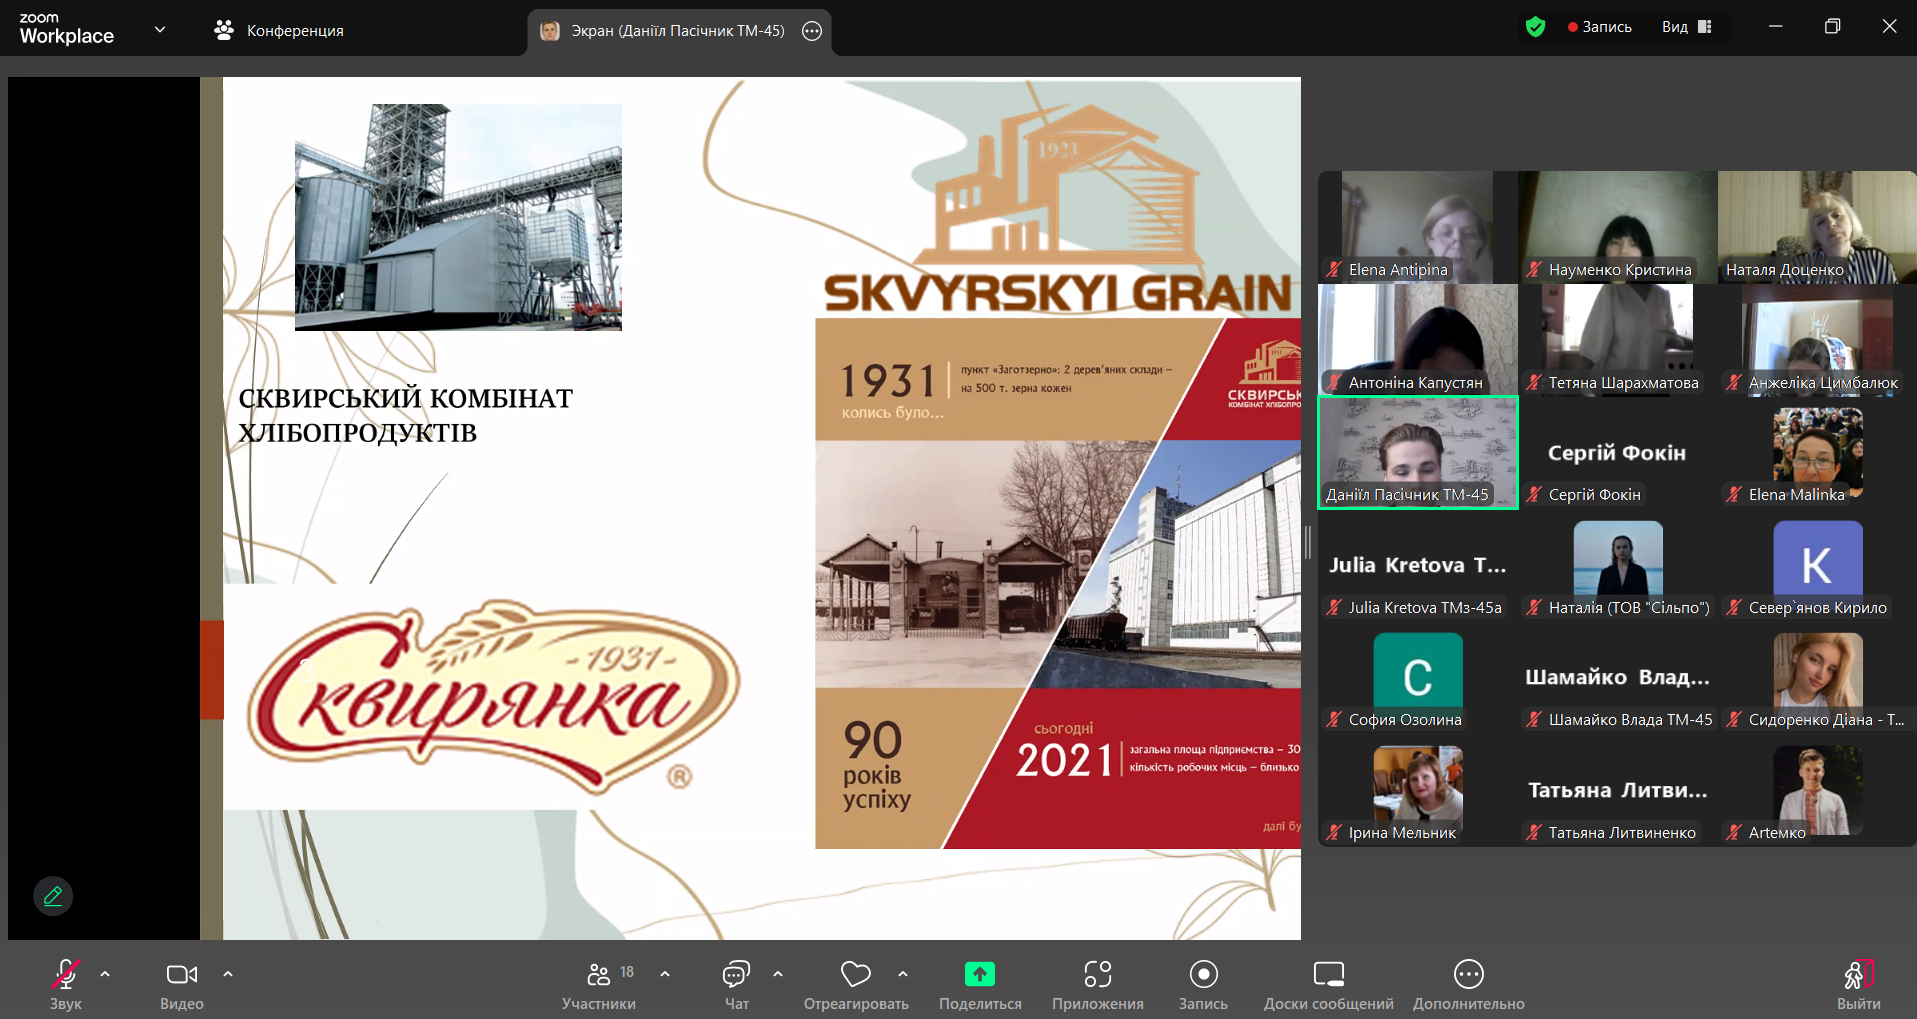Click the Сквирянка logo on shared slide

pyautogui.click(x=494, y=697)
